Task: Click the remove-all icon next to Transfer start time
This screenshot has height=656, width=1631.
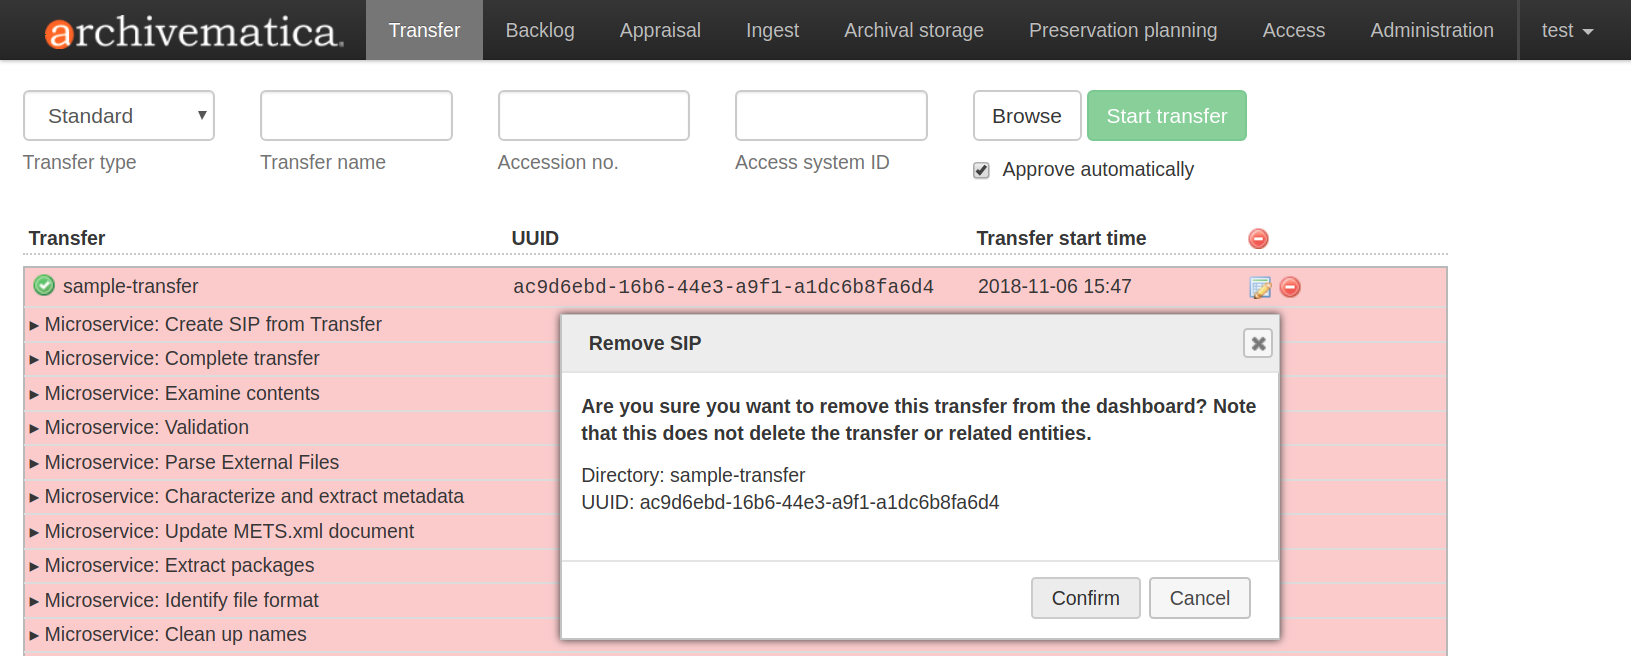Action: (x=1258, y=238)
